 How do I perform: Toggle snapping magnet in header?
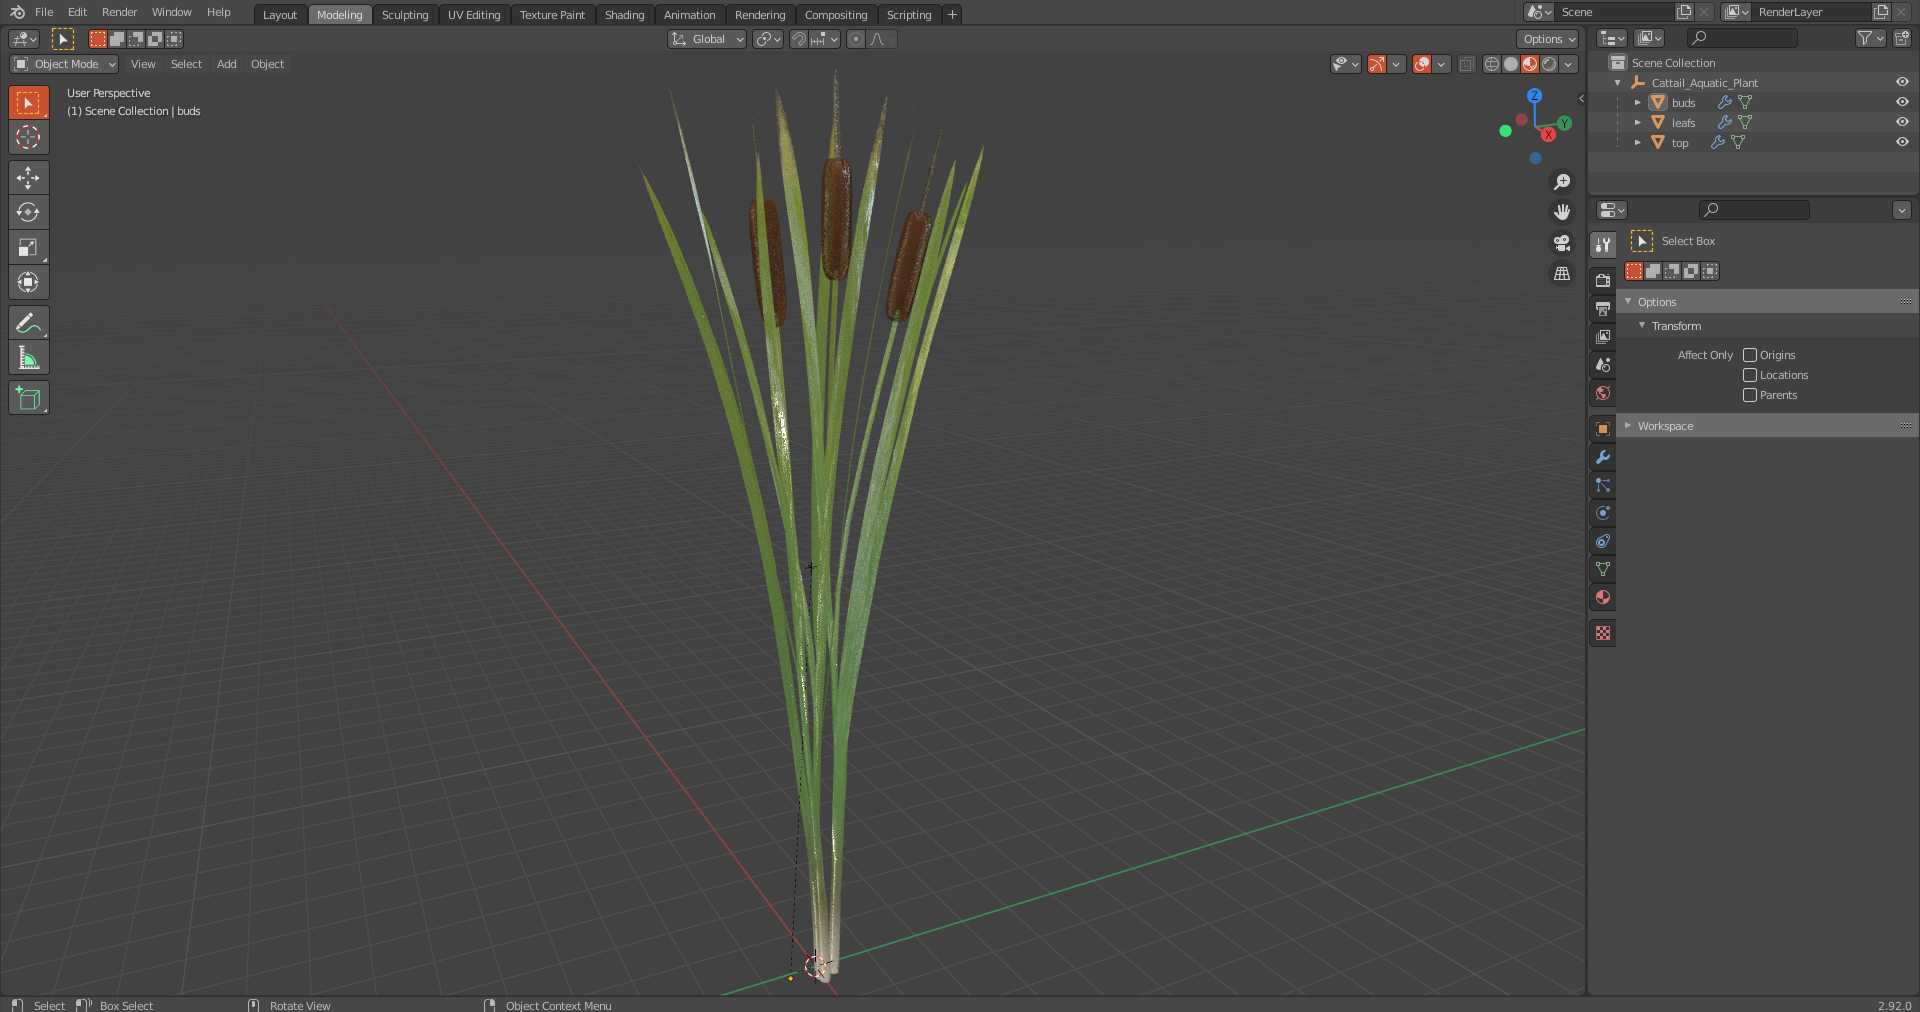(799, 39)
